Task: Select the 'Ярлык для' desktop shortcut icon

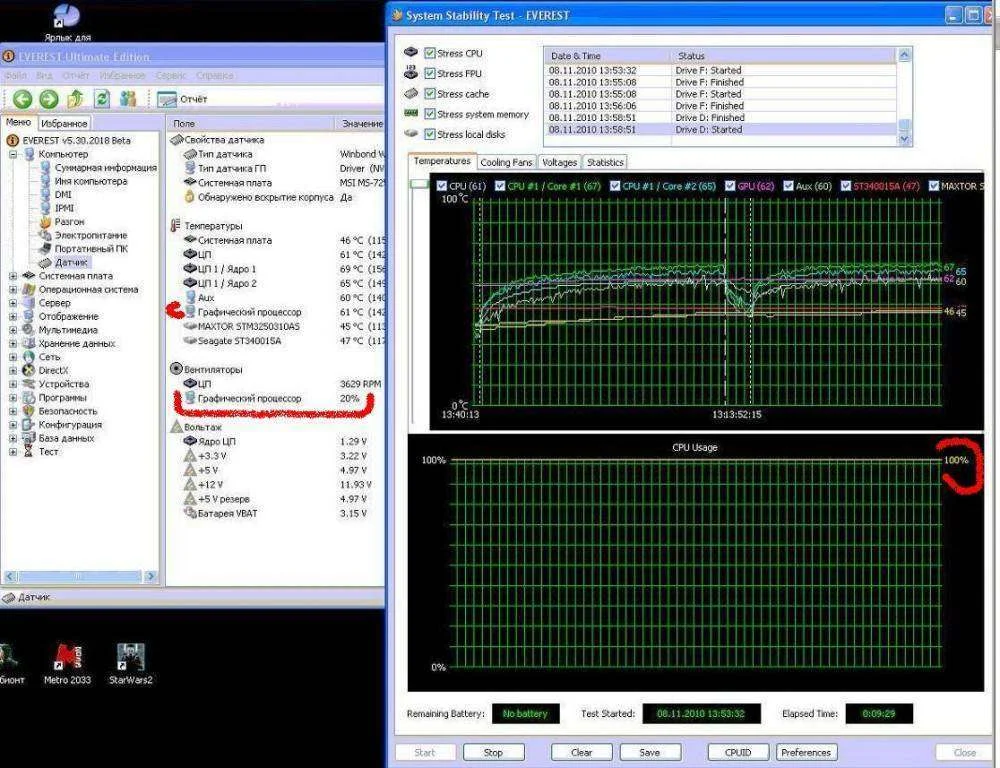Action: click(x=67, y=22)
